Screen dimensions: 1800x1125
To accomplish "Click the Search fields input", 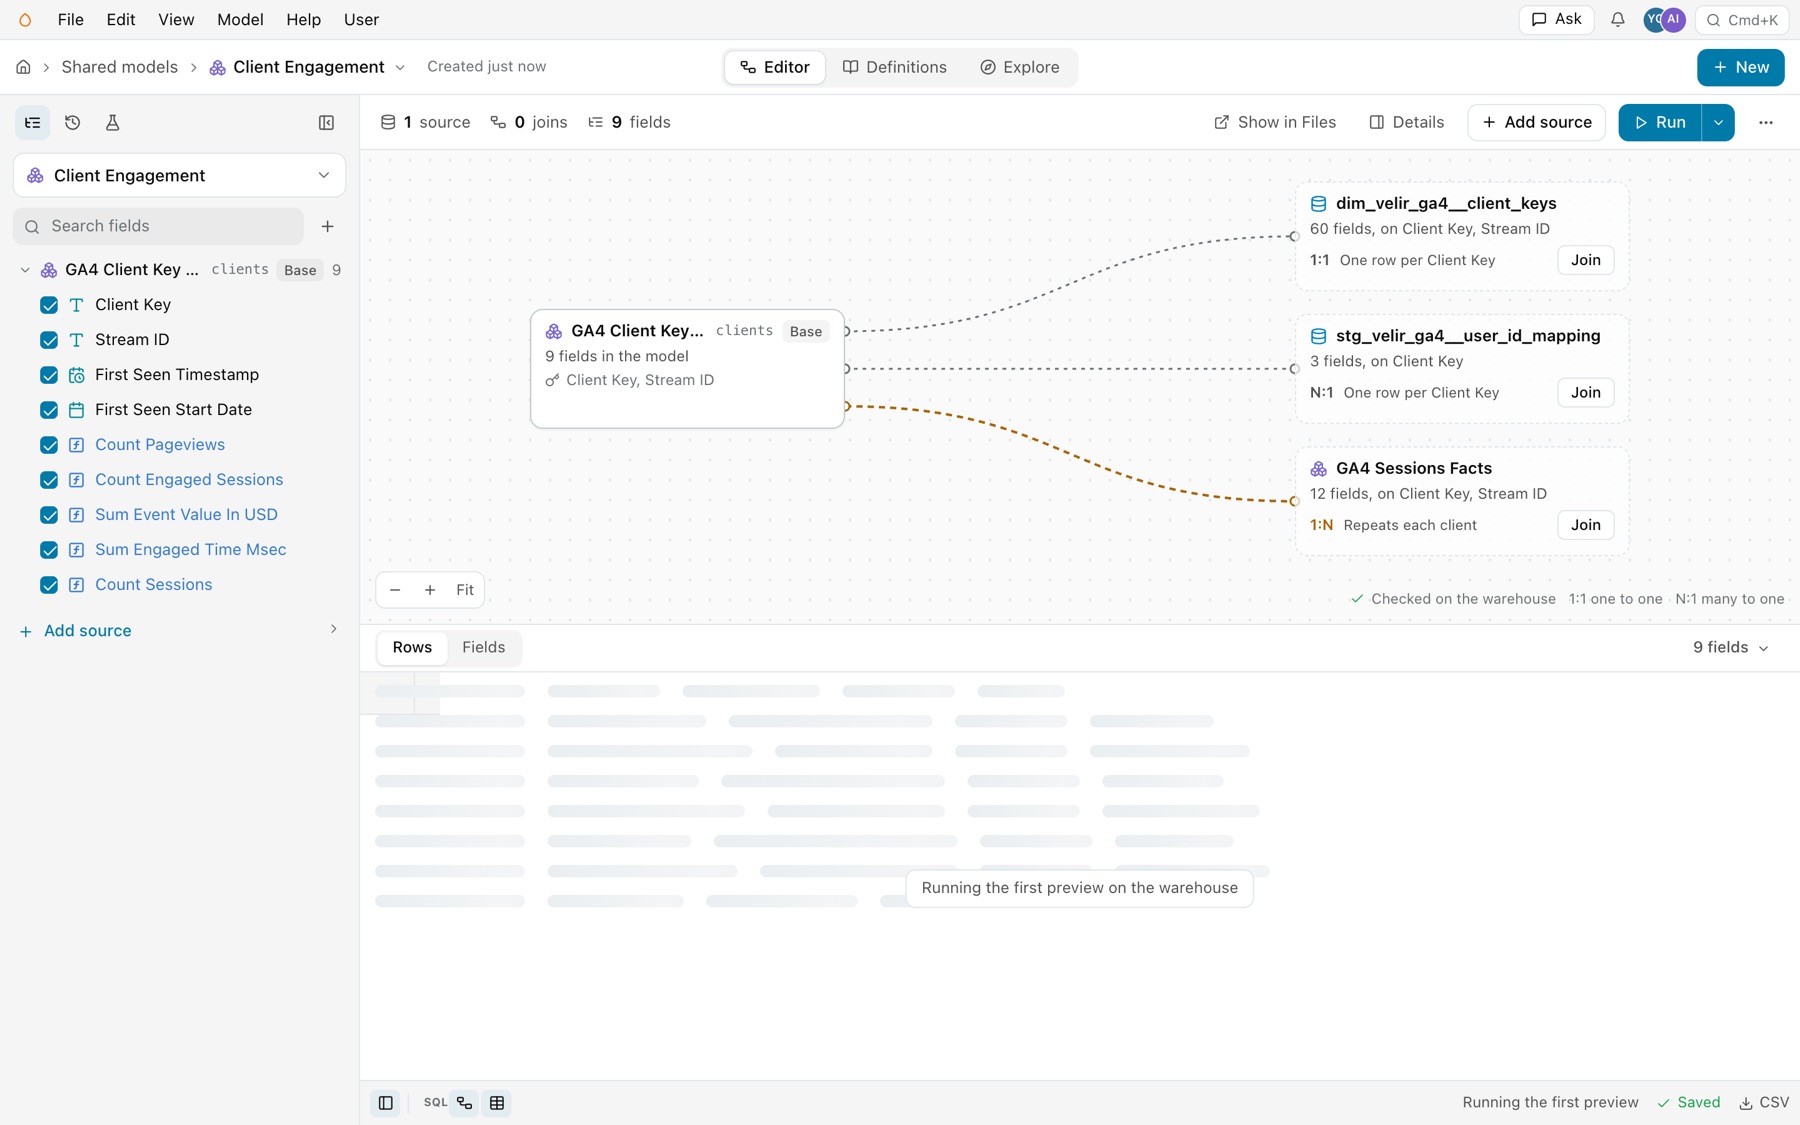I will (x=159, y=226).
